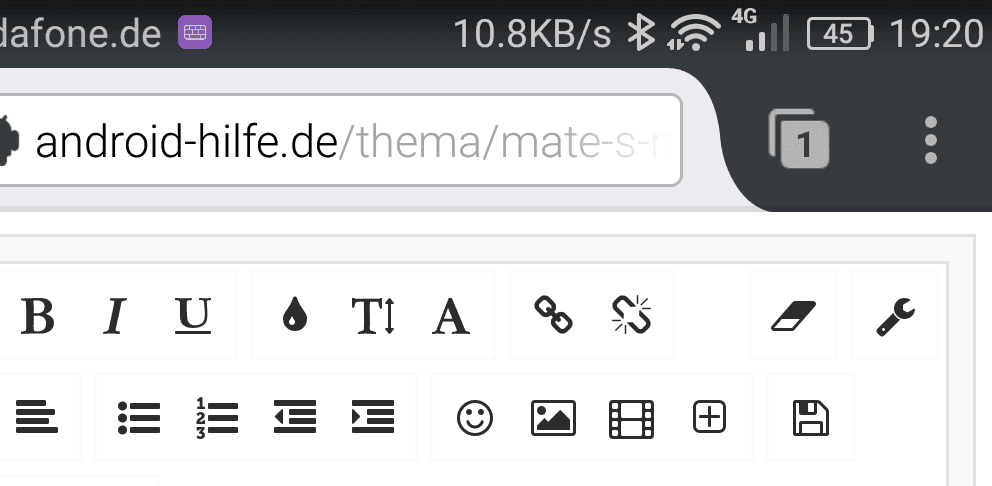
Task: Clear formatting with the eraser icon
Action: pyautogui.click(x=793, y=316)
